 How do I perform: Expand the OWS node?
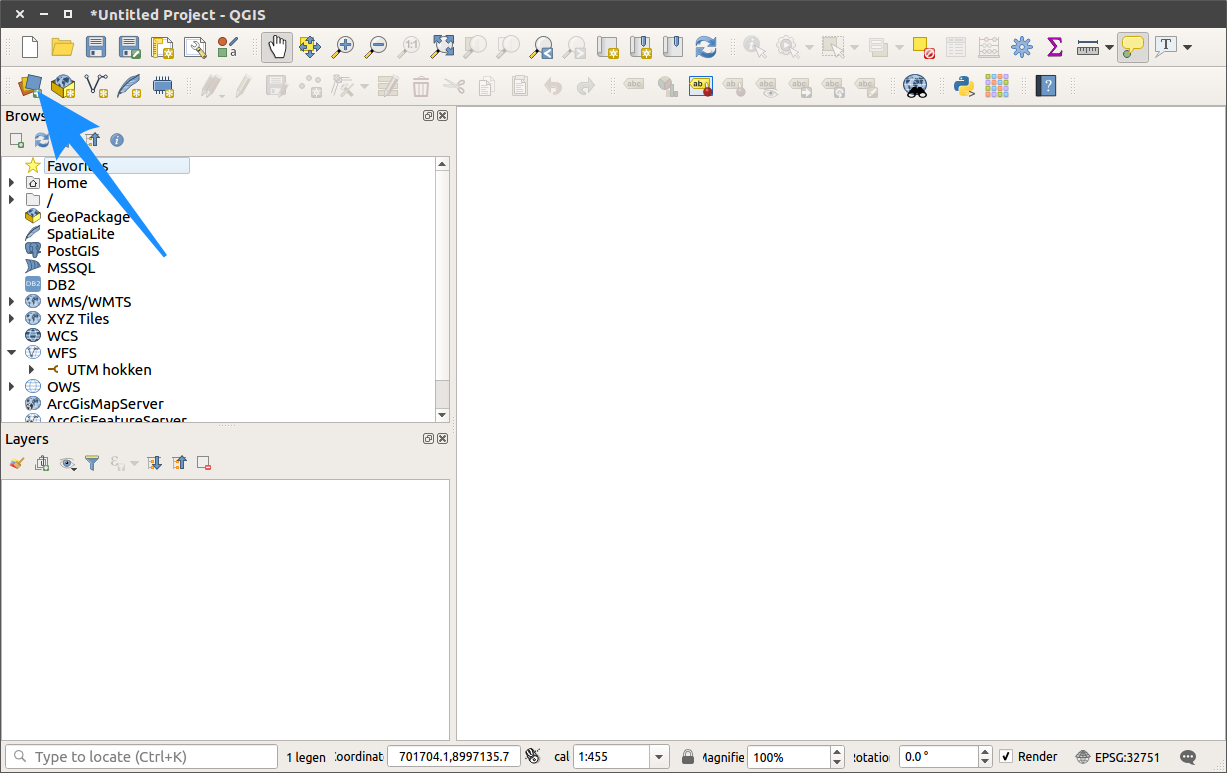pos(11,387)
